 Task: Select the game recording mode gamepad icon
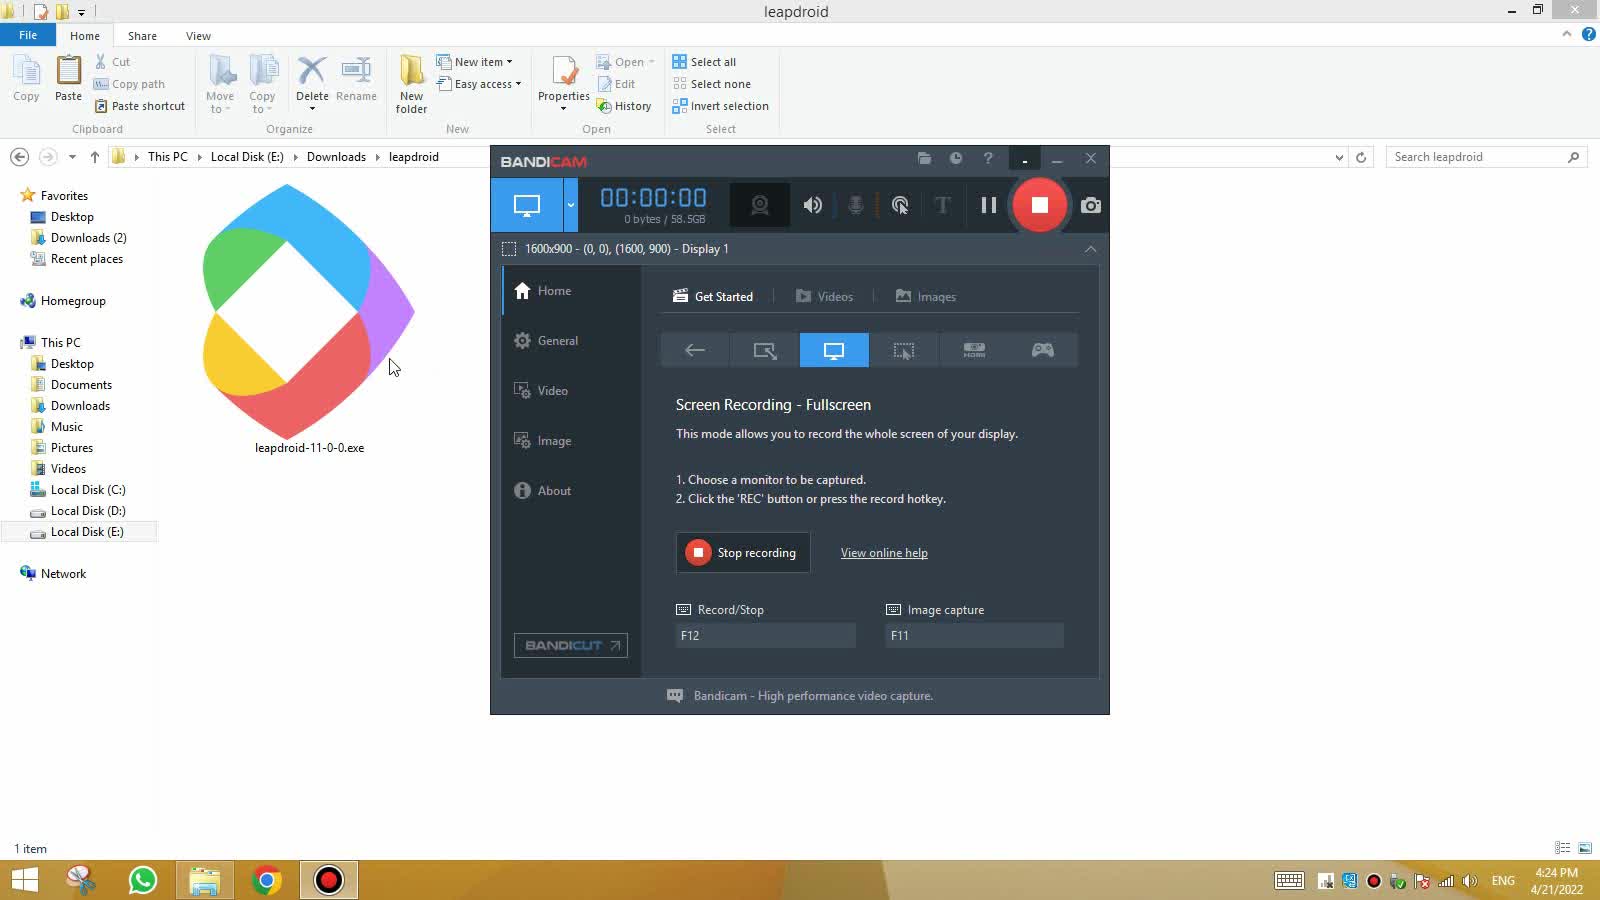tap(1043, 350)
